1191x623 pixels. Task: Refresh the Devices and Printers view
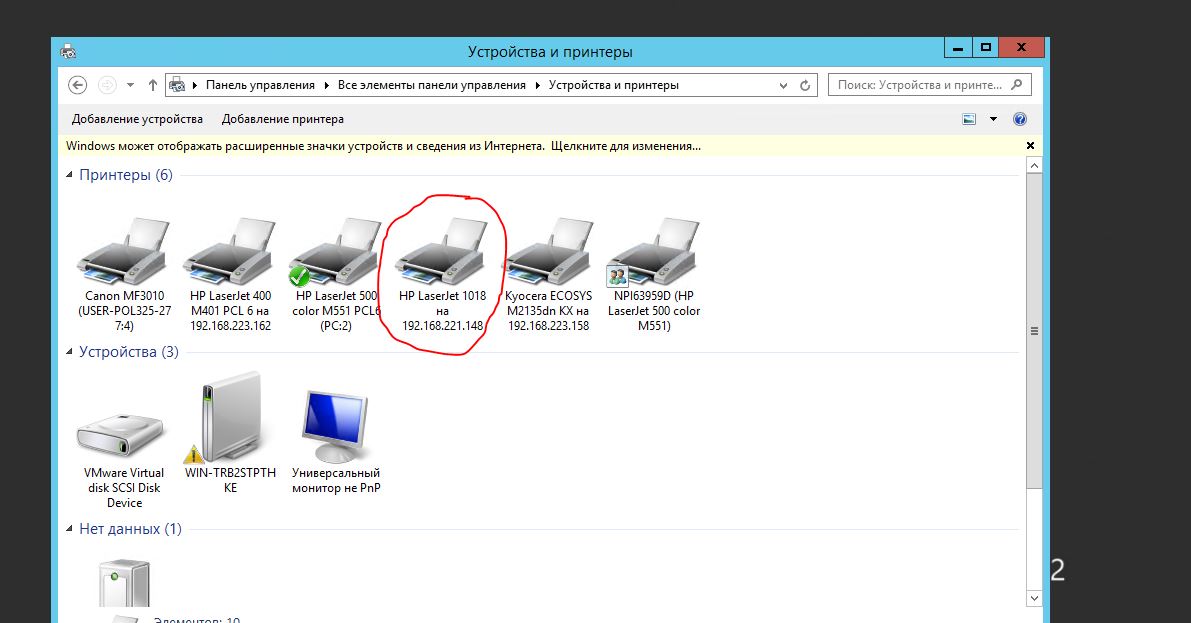point(805,85)
